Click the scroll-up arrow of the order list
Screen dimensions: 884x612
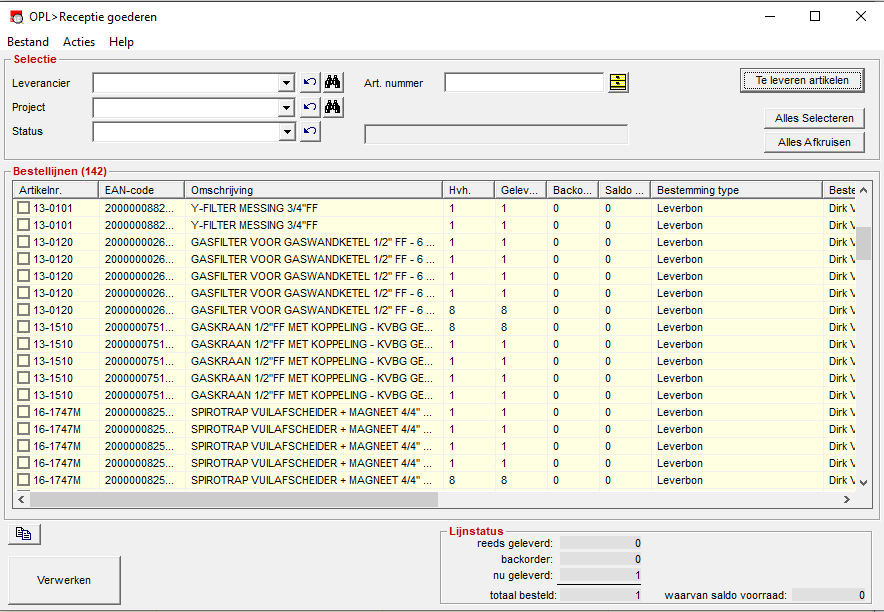pyautogui.click(x=863, y=190)
